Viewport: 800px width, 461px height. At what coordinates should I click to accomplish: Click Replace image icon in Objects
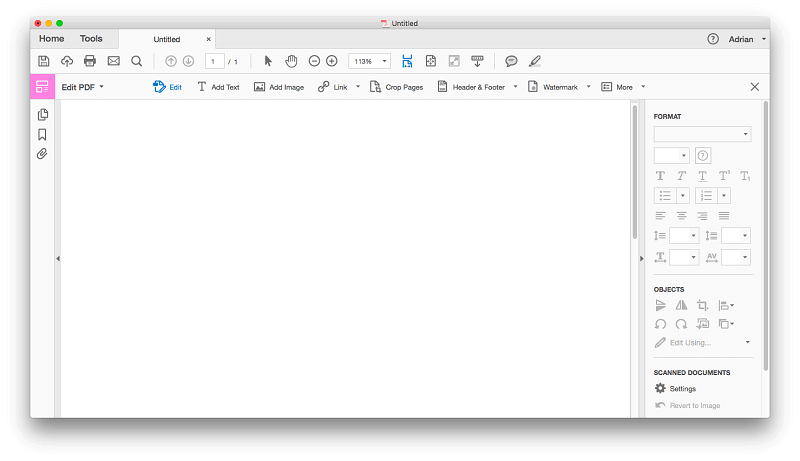click(x=703, y=324)
